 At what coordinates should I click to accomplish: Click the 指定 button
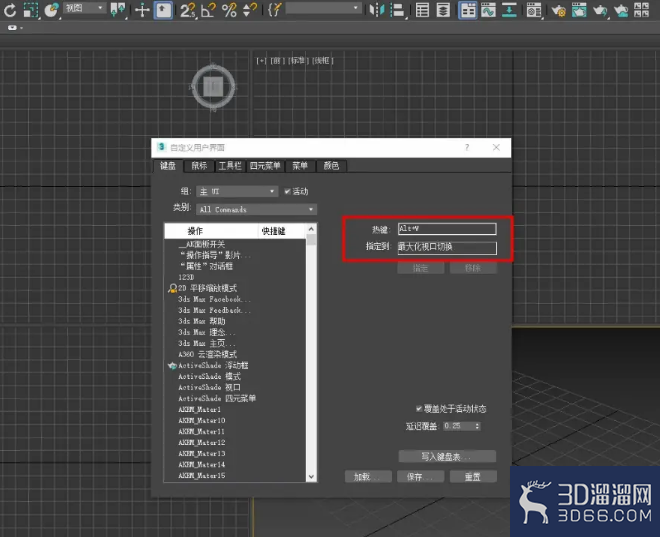click(420, 268)
